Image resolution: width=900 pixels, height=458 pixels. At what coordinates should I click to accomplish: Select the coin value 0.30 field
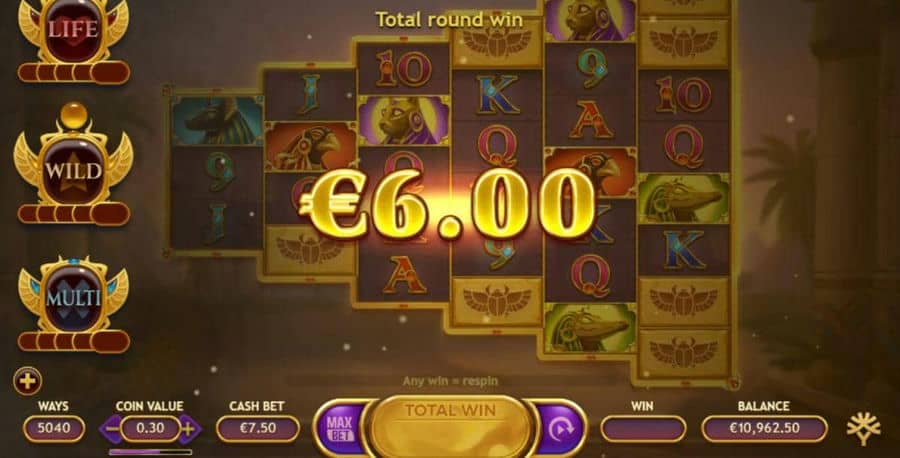pos(150,428)
